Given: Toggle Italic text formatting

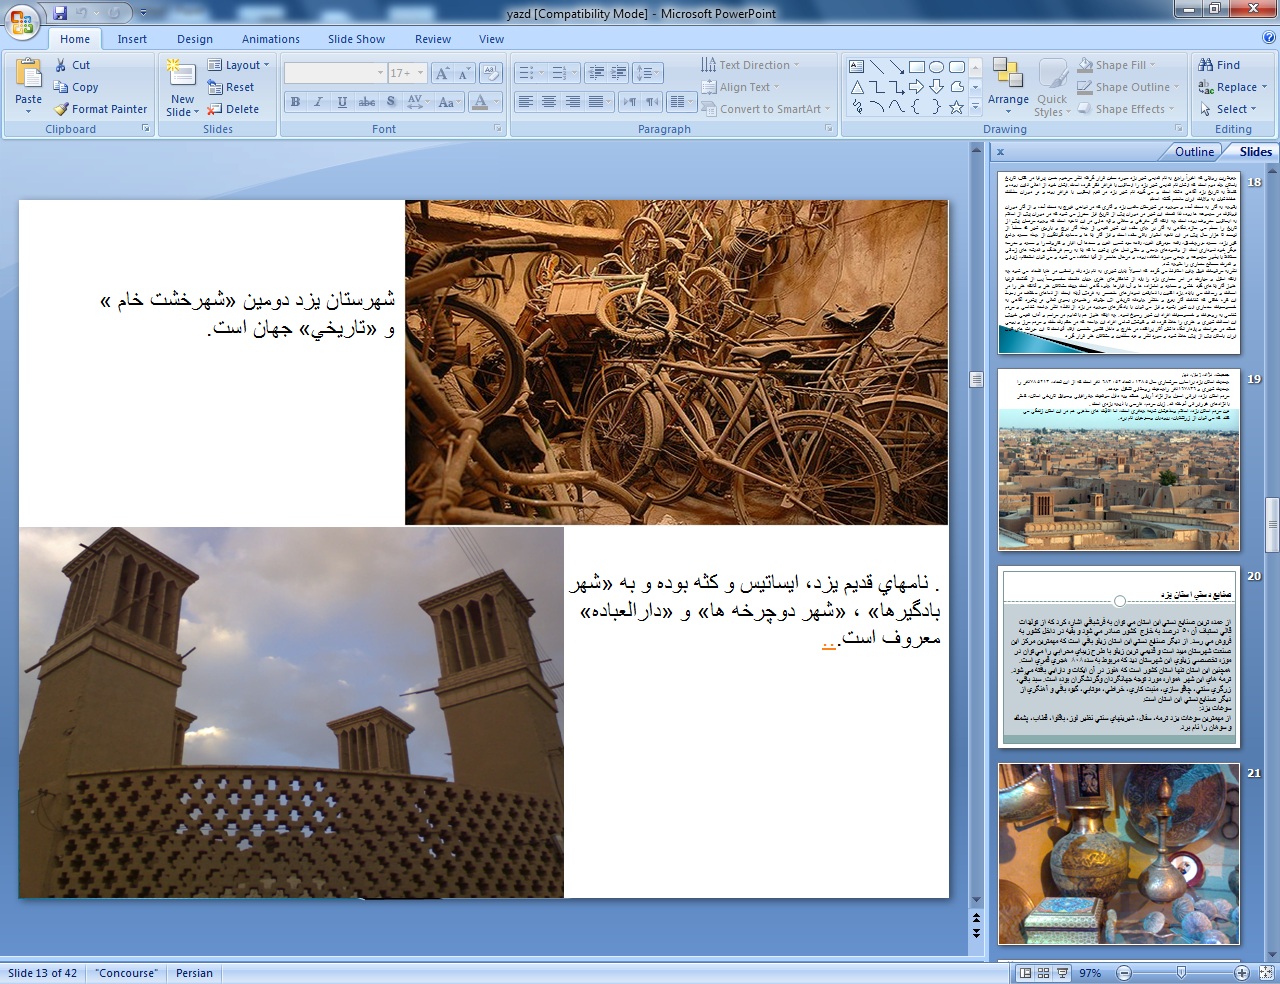Looking at the screenshot, I should tap(318, 102).
